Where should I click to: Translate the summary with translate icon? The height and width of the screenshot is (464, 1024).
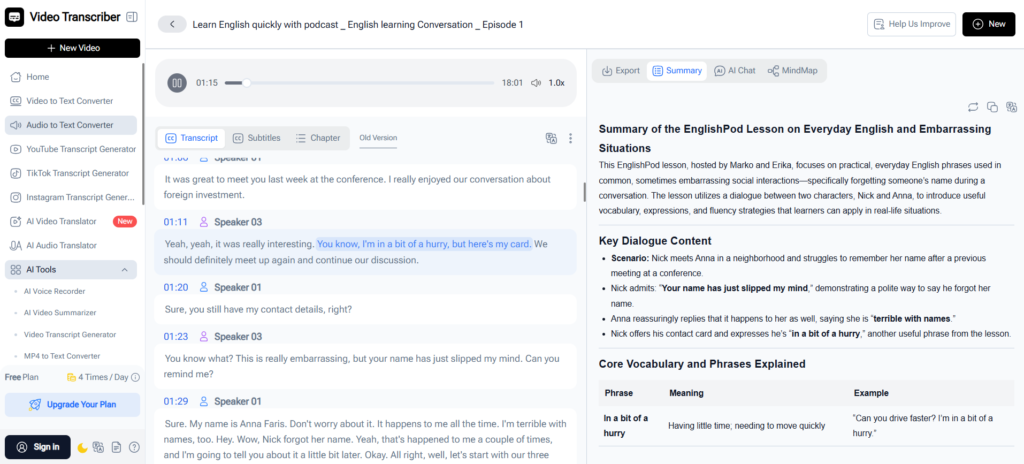tap(1012, 107)
